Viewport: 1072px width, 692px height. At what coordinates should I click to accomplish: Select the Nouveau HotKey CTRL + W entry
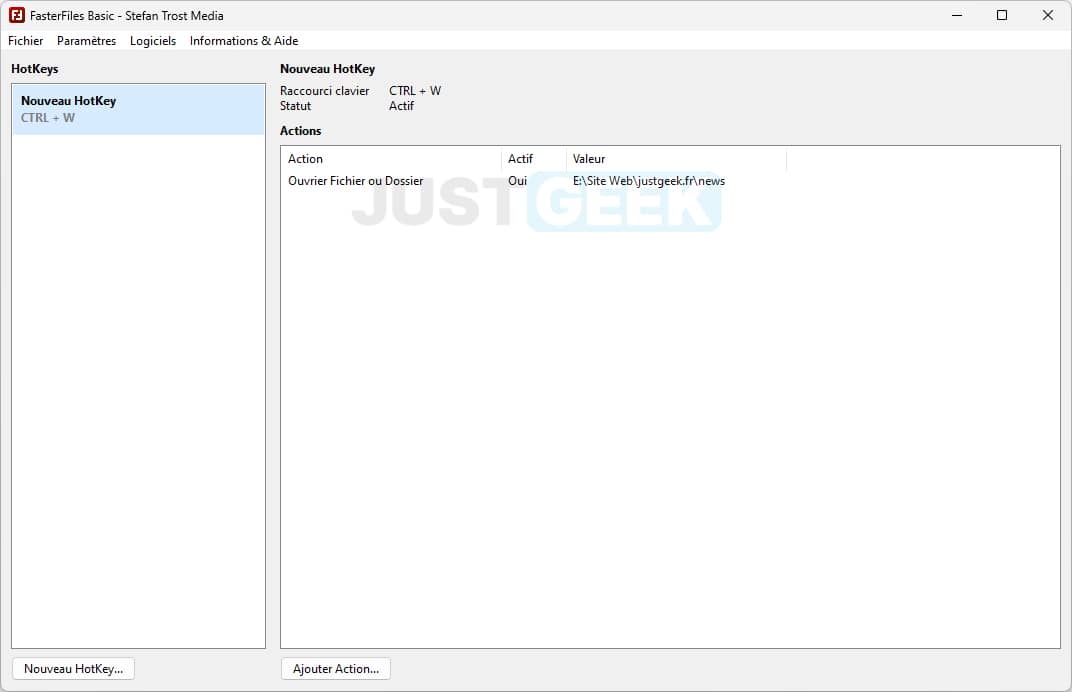(x=138, y=109)
